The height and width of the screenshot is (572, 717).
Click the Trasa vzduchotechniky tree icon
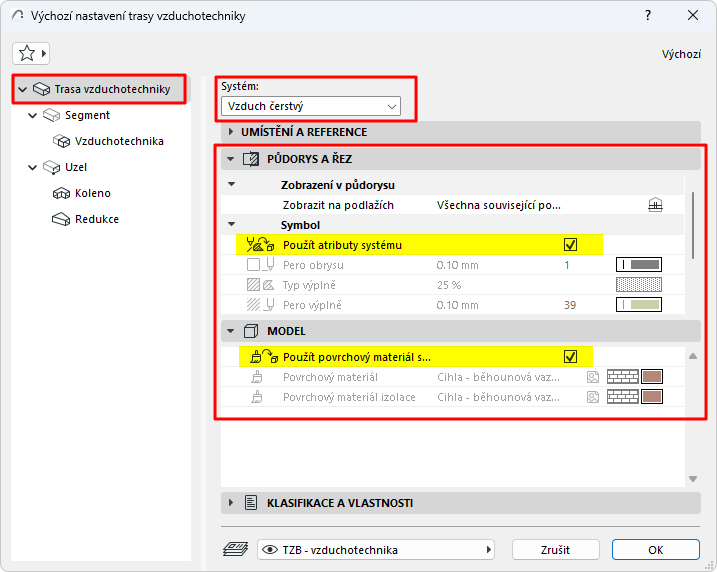41,89
